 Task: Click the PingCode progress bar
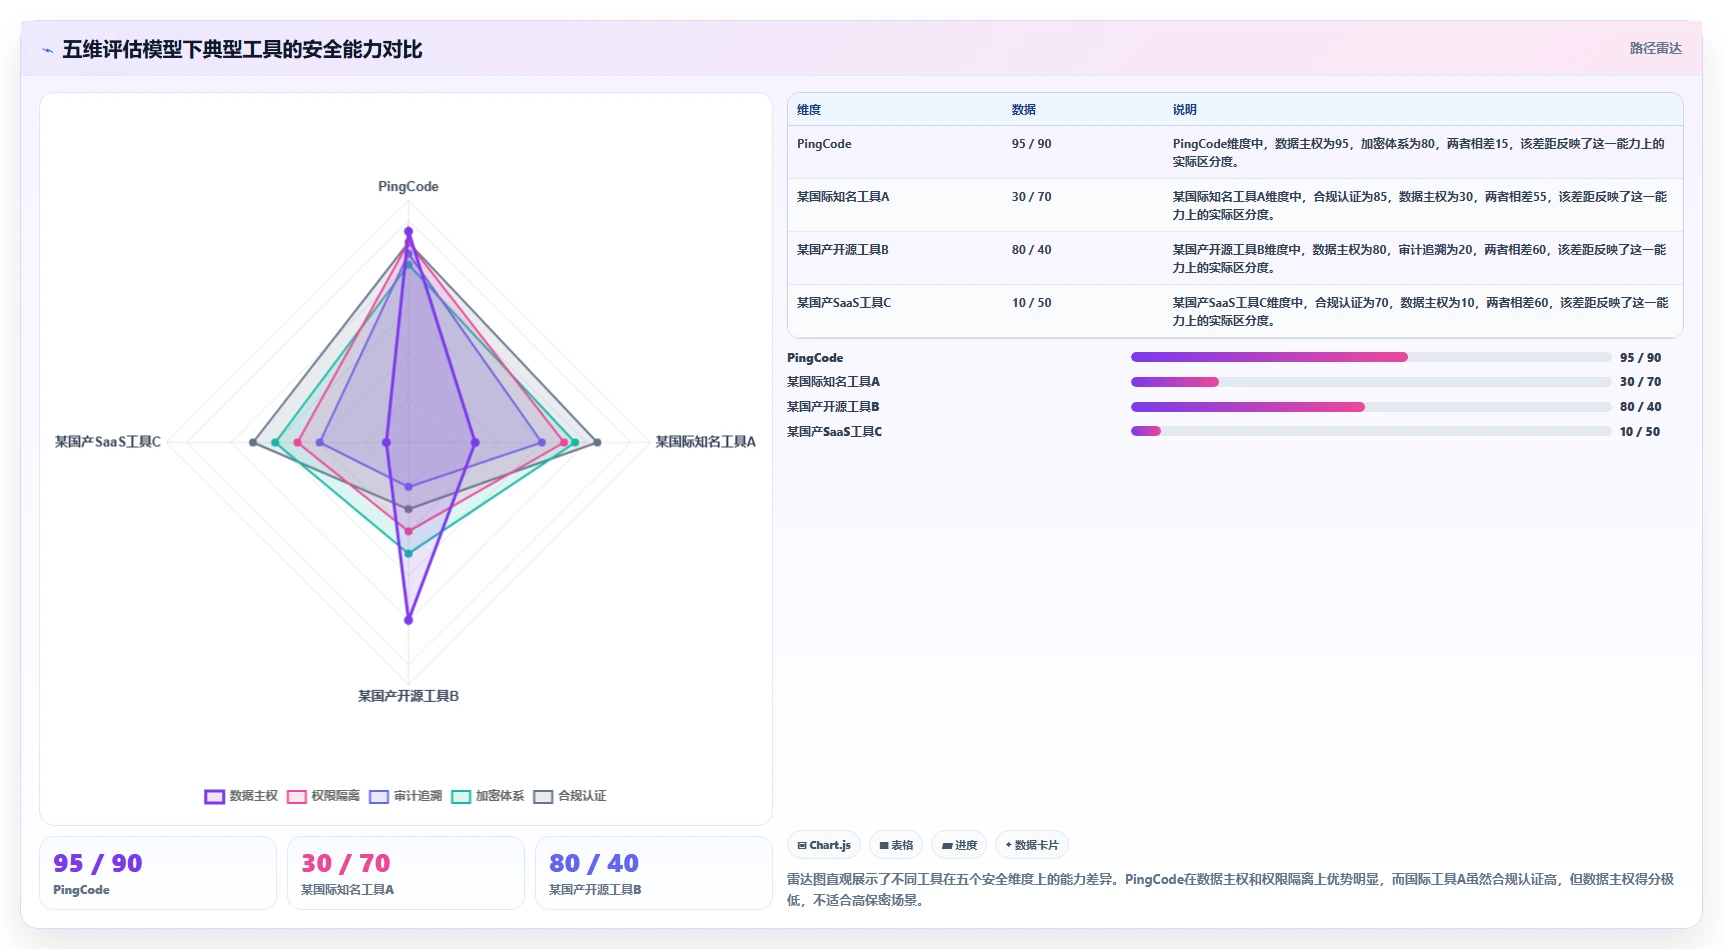pos(1371,357)
